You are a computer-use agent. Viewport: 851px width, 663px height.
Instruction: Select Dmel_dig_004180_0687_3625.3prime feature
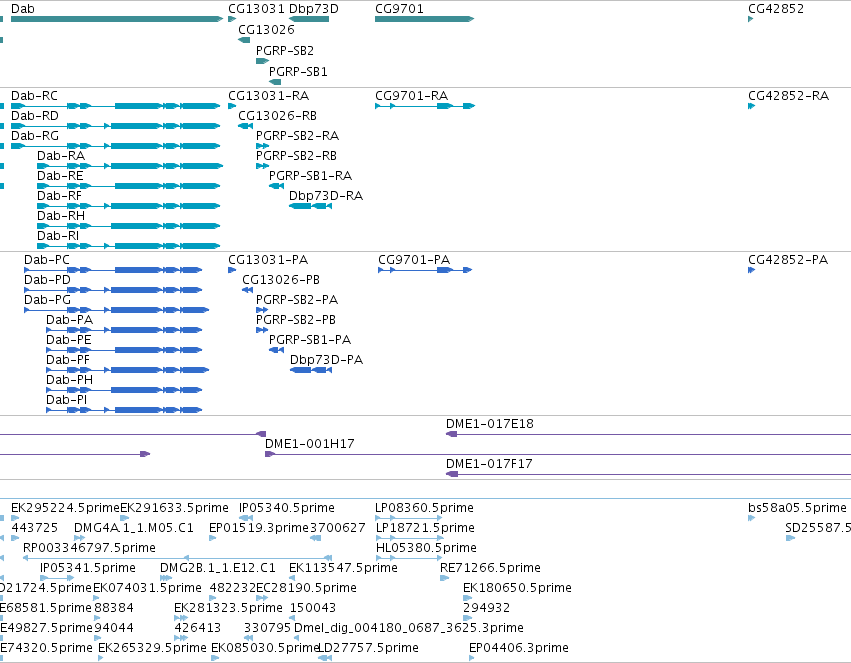click(409, 628)
